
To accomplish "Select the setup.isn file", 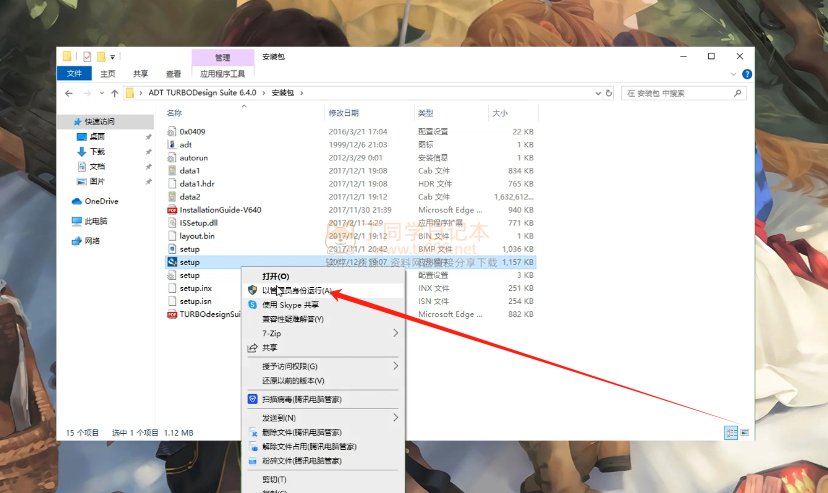I will [195, 301].
